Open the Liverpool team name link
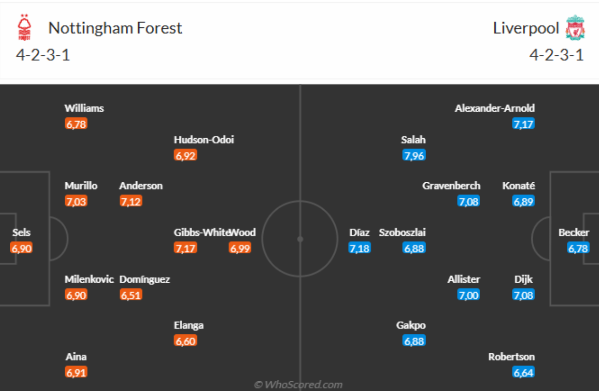 tap(526, 28)
